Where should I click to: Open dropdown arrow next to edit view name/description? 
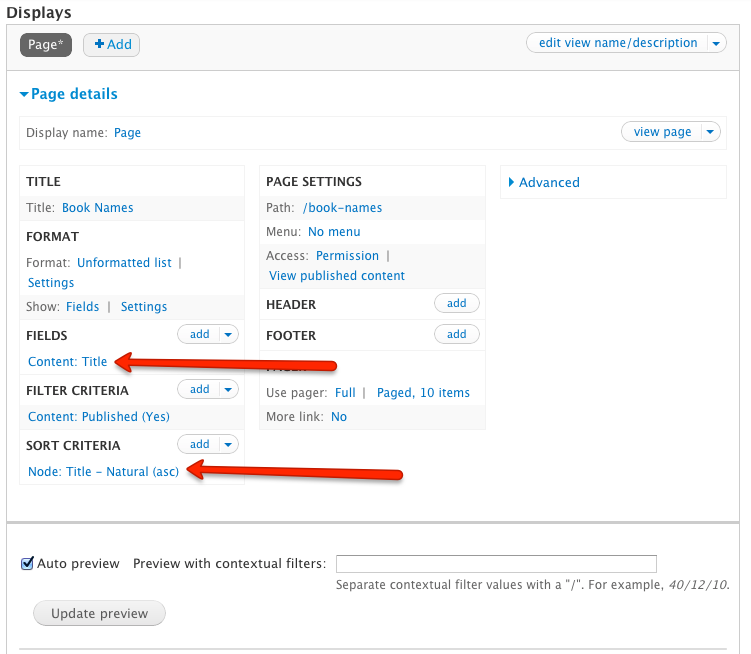point(716,43)
